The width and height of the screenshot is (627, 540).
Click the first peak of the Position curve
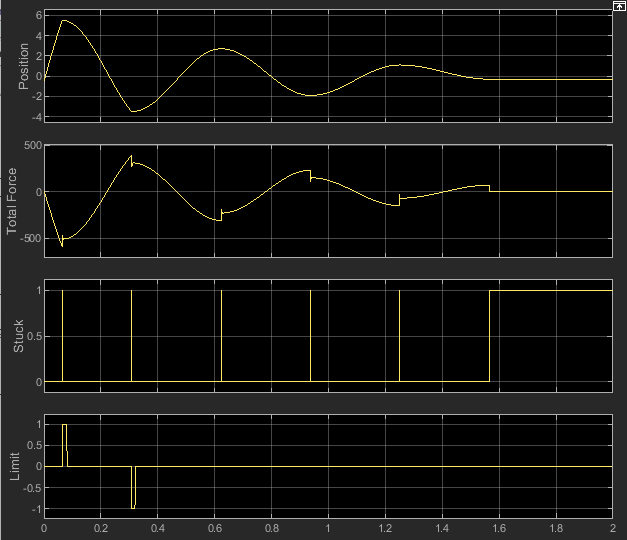(64, 20)
